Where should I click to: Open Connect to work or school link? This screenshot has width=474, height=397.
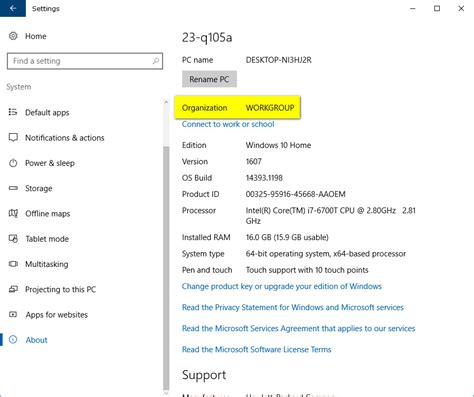coord(228,124)
